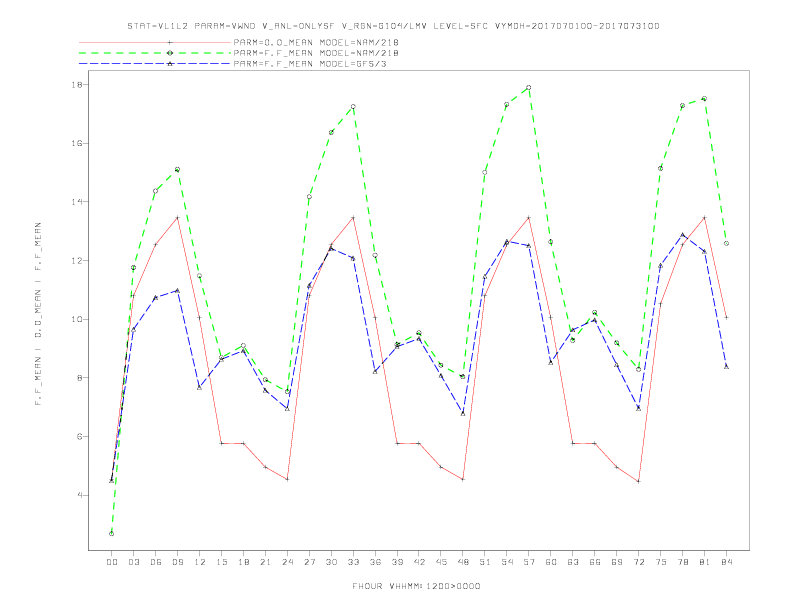Click x-axis tick label 09
The image size is (792, 612).
click(x=177, y=562)
